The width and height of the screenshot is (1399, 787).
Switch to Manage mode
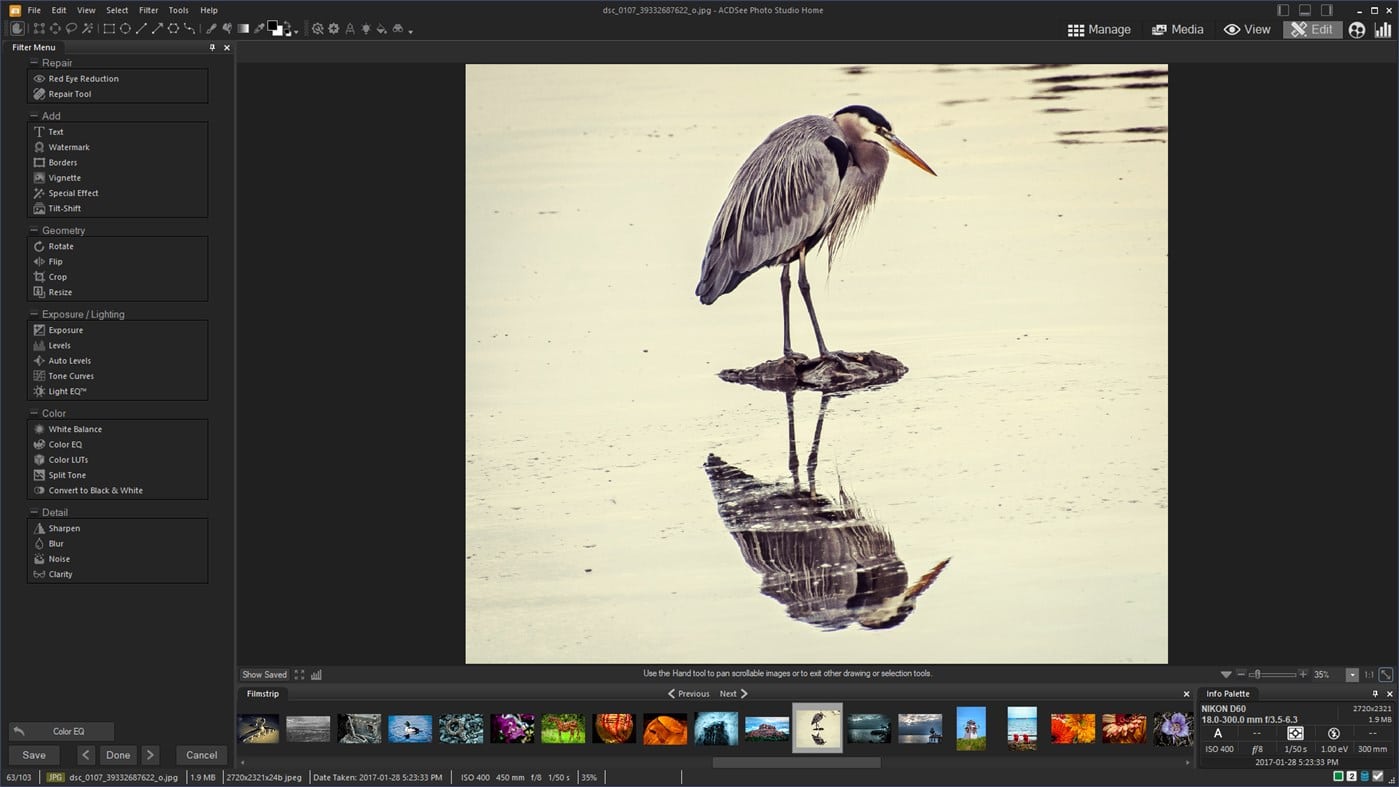click(1099, 30)
